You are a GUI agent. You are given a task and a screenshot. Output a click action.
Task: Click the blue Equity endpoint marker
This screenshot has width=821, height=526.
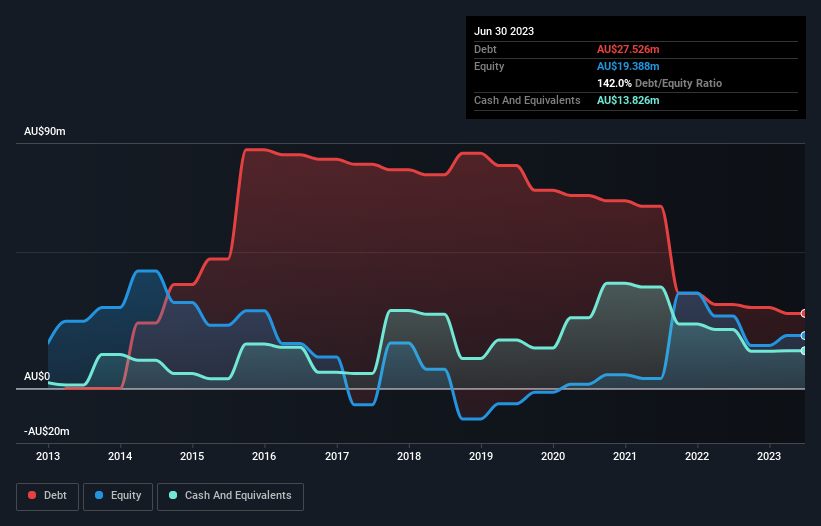pyautogui.click(x=804, y=335)
